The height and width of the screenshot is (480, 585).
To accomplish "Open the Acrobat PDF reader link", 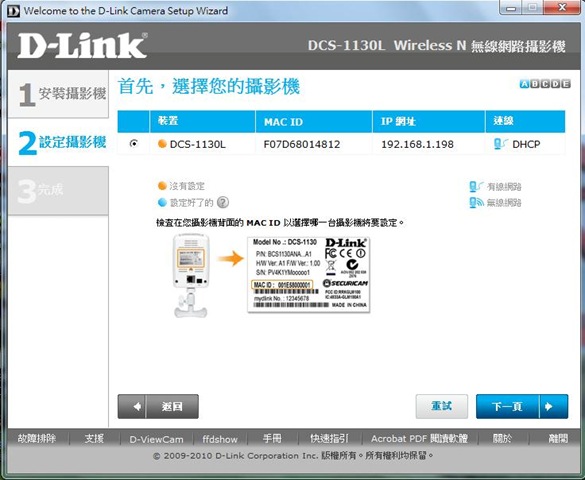I will point(419,439).
